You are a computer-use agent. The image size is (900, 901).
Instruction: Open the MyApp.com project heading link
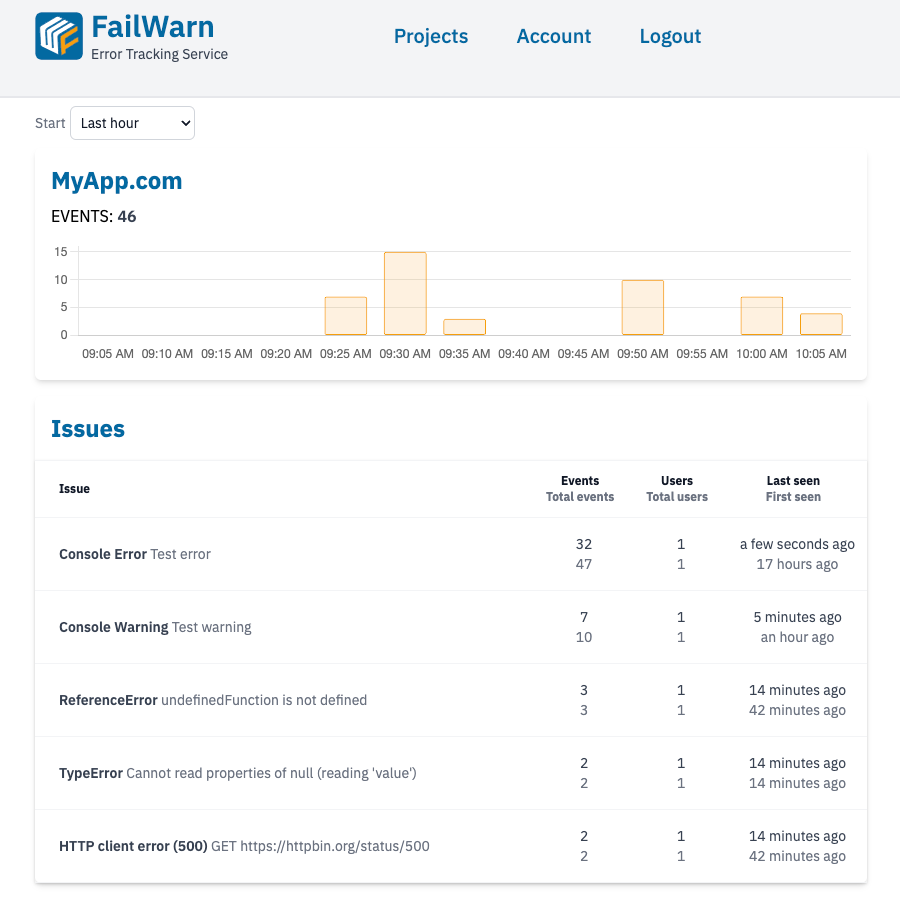pyautogui.click(x=116, y=181)
